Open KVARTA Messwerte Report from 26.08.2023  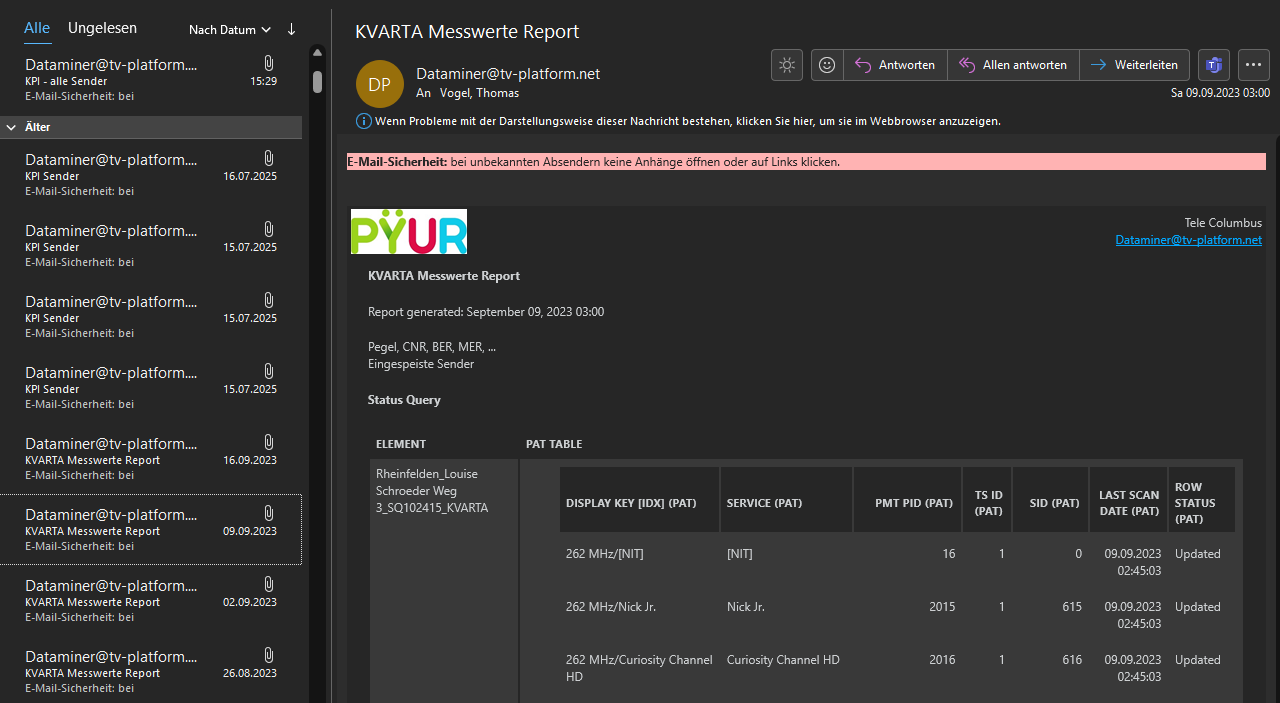coord(151,671)
